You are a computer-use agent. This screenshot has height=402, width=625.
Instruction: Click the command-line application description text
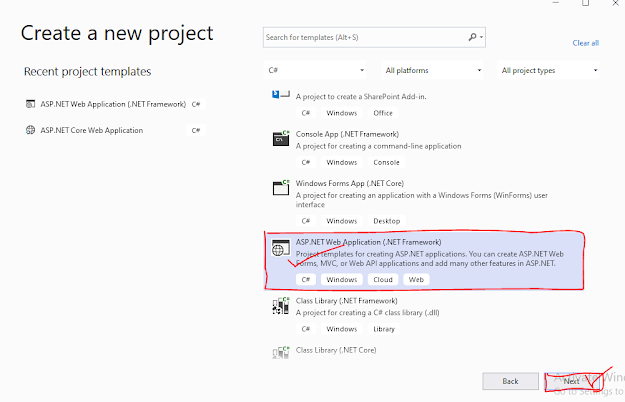pos(378,146)
